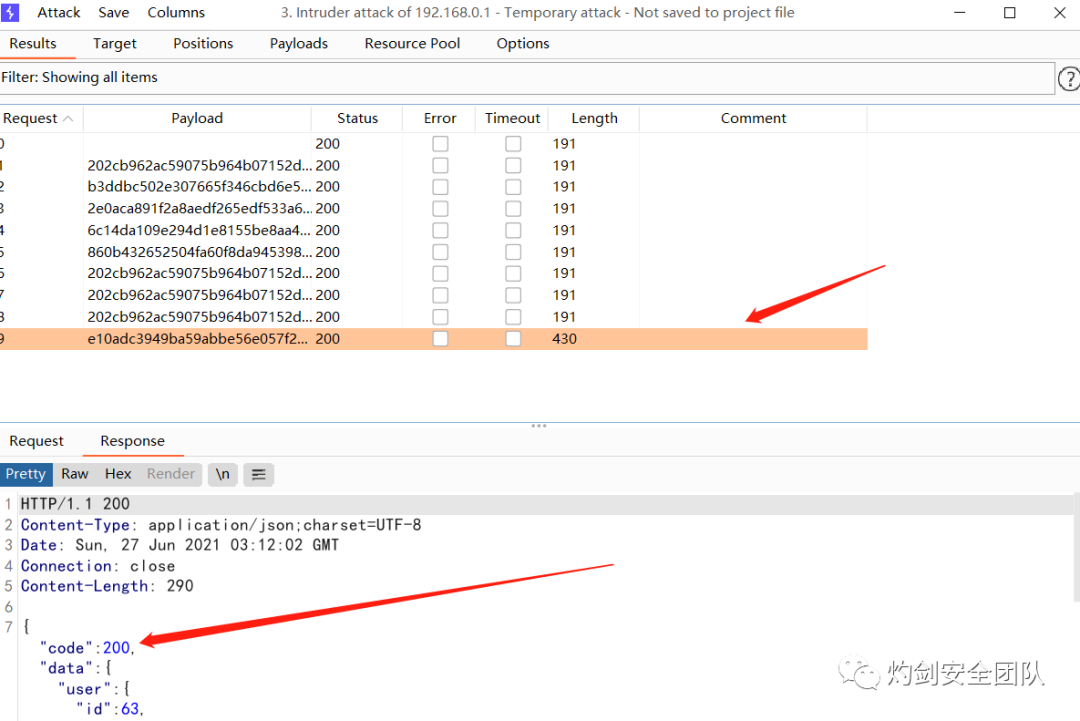Viewport: 1080px width, 721px height.
Task: Click the Burp Intruder lightning logo icon
Action: 10,12
